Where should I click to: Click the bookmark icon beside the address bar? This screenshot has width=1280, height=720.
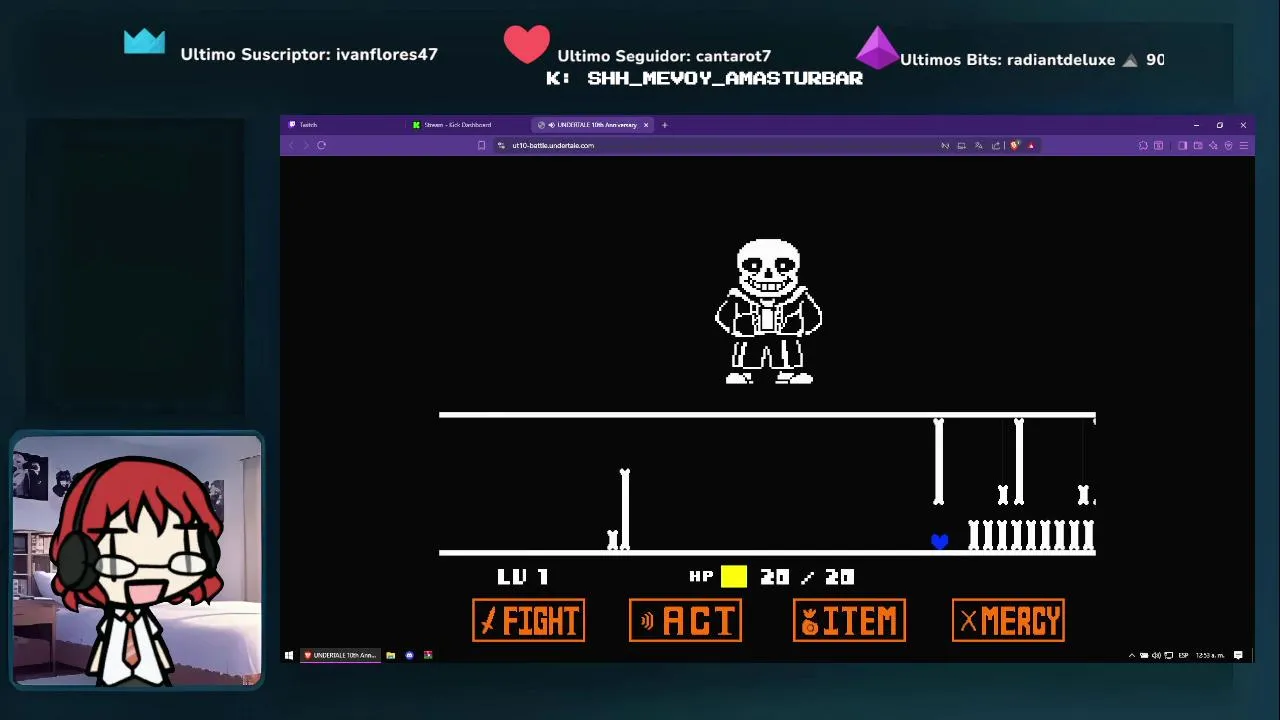481,145
